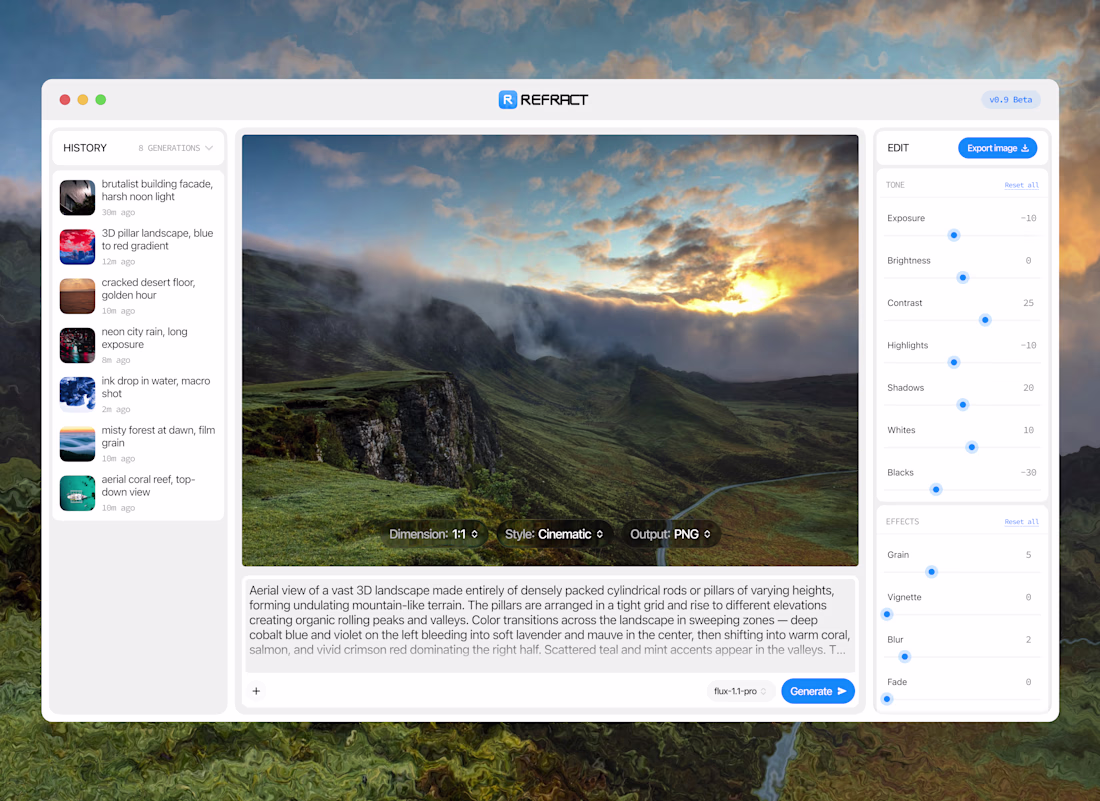Click the HISTORY panel heading
The height and width of the screenshot is (801, 1100).
pyautogui.click(x=85, y=148)
